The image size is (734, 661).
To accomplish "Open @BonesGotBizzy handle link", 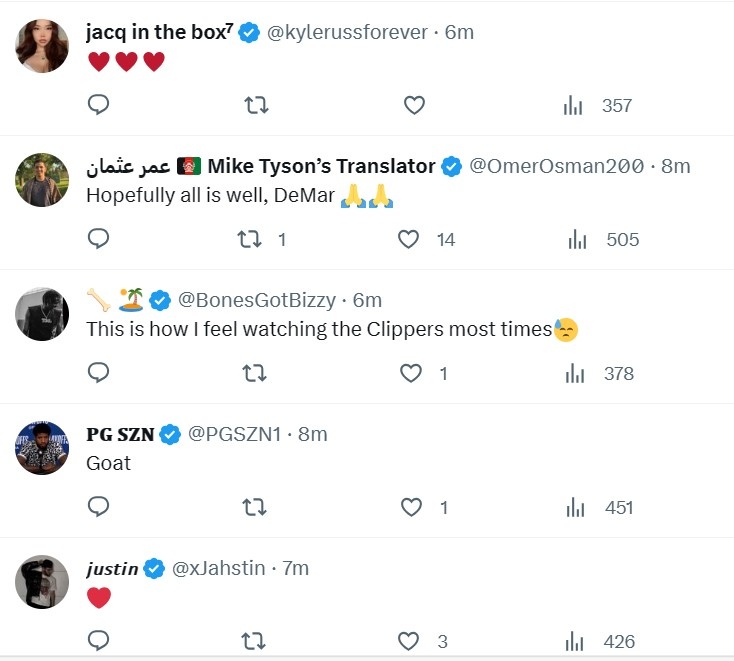I will 257,300.
